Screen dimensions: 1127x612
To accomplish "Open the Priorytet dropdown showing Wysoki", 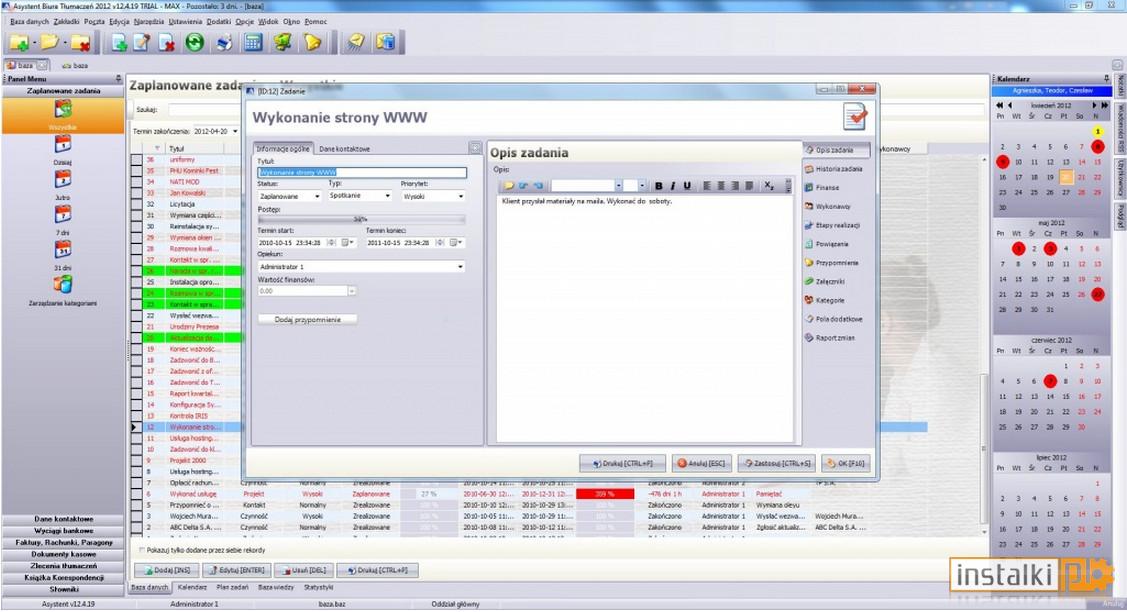I will [x=433, y=196].
